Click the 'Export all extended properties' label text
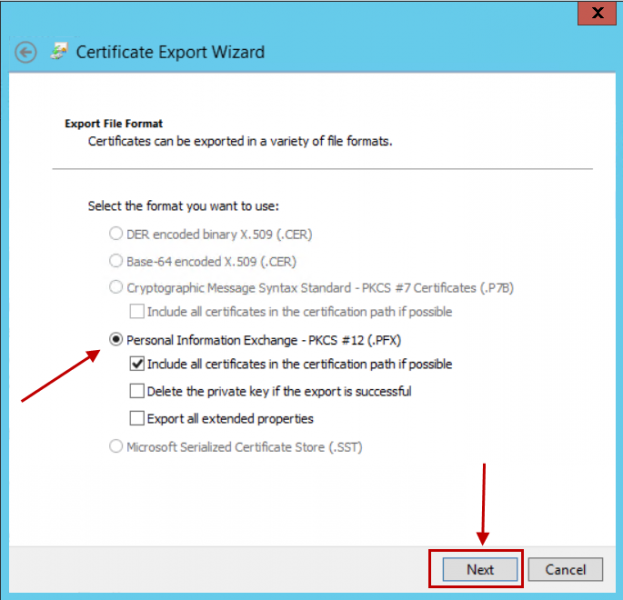Screen dimensions: 623x600 coord(230,418)
